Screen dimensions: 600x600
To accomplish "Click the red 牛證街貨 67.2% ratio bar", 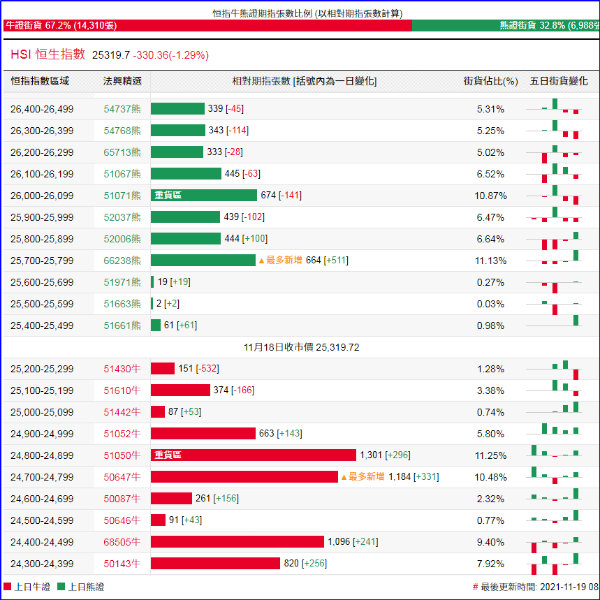I will [205, 24].
